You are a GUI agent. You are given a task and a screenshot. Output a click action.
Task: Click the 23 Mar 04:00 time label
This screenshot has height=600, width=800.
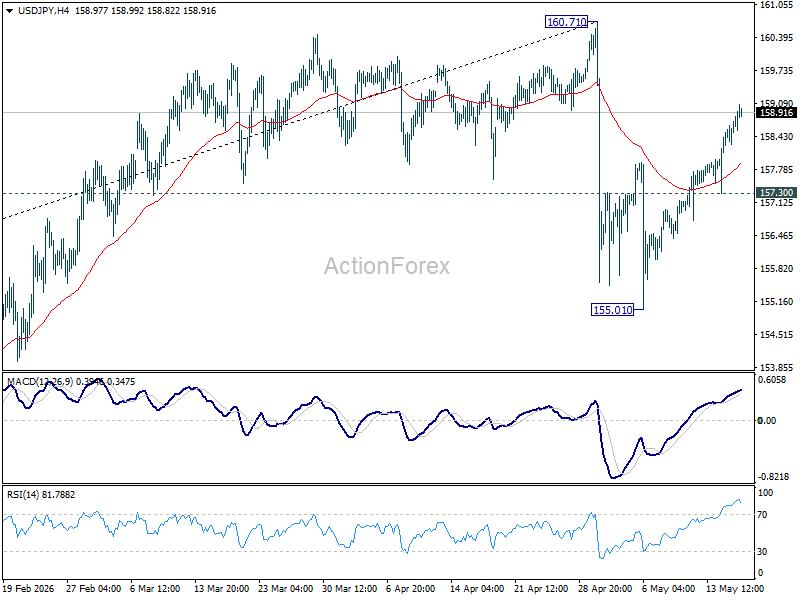click(x=286, y=588)
